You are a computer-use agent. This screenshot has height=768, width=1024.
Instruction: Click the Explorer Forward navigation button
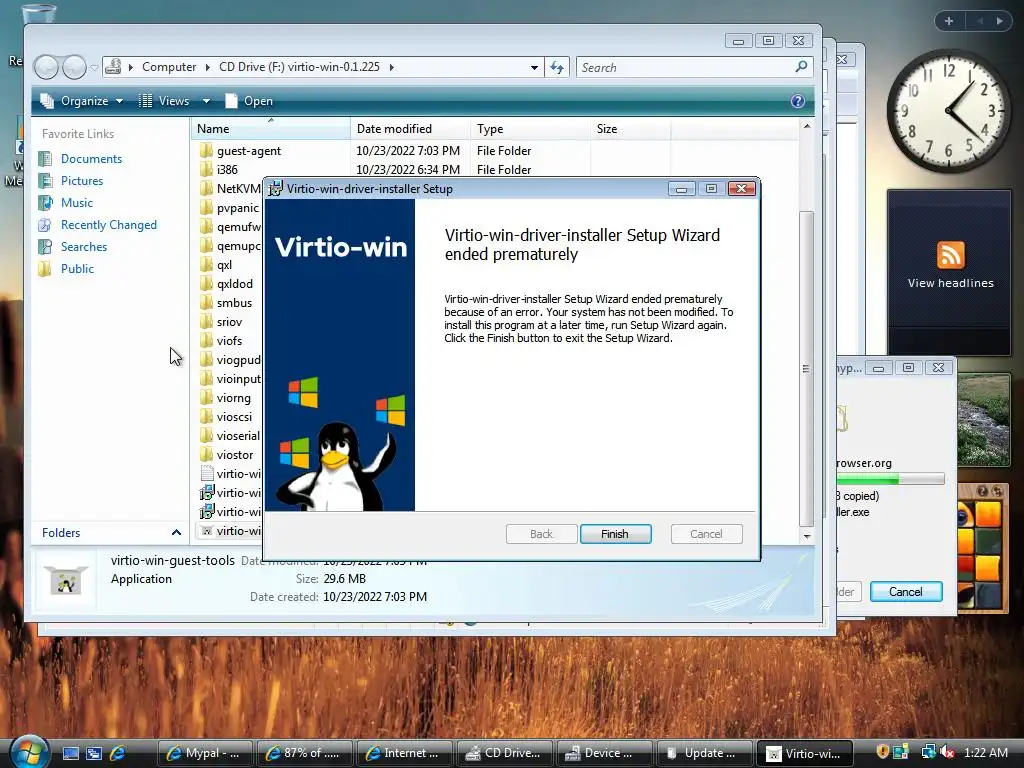(74, 67)
